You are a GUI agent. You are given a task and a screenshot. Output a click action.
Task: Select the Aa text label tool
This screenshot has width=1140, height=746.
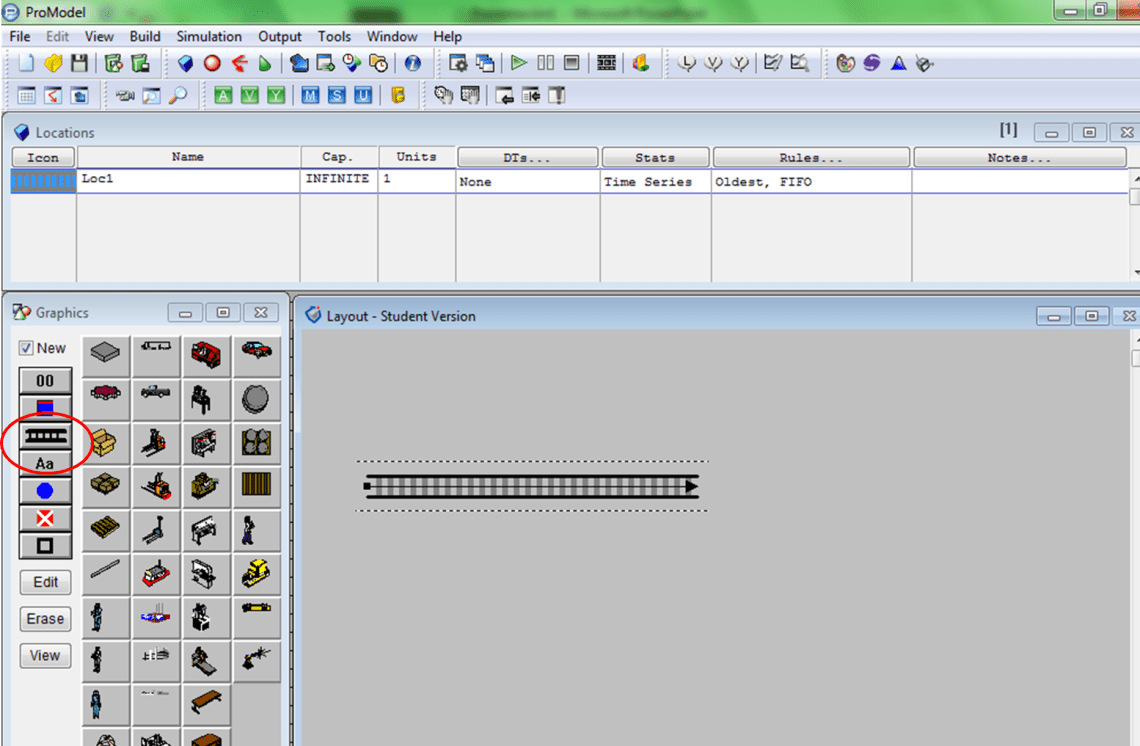click(x=45, y=463)
